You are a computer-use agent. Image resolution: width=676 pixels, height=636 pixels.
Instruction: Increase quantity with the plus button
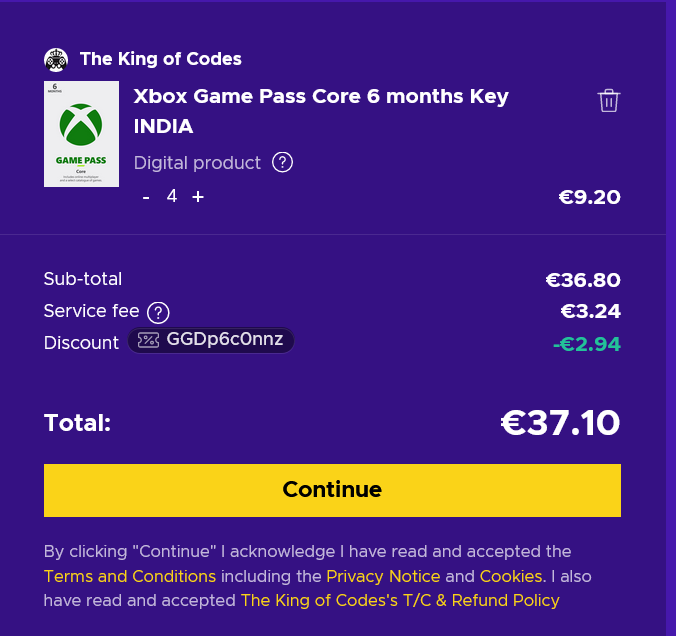coord(198,197)
